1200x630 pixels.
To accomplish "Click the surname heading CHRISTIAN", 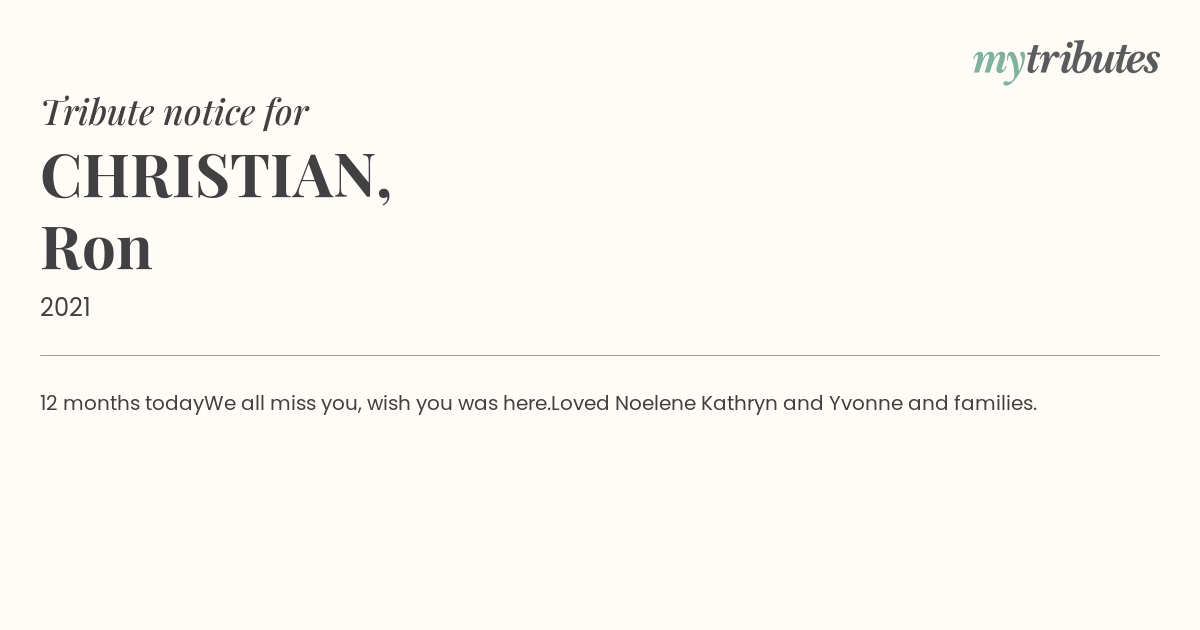I will click(x=208, y=176).
